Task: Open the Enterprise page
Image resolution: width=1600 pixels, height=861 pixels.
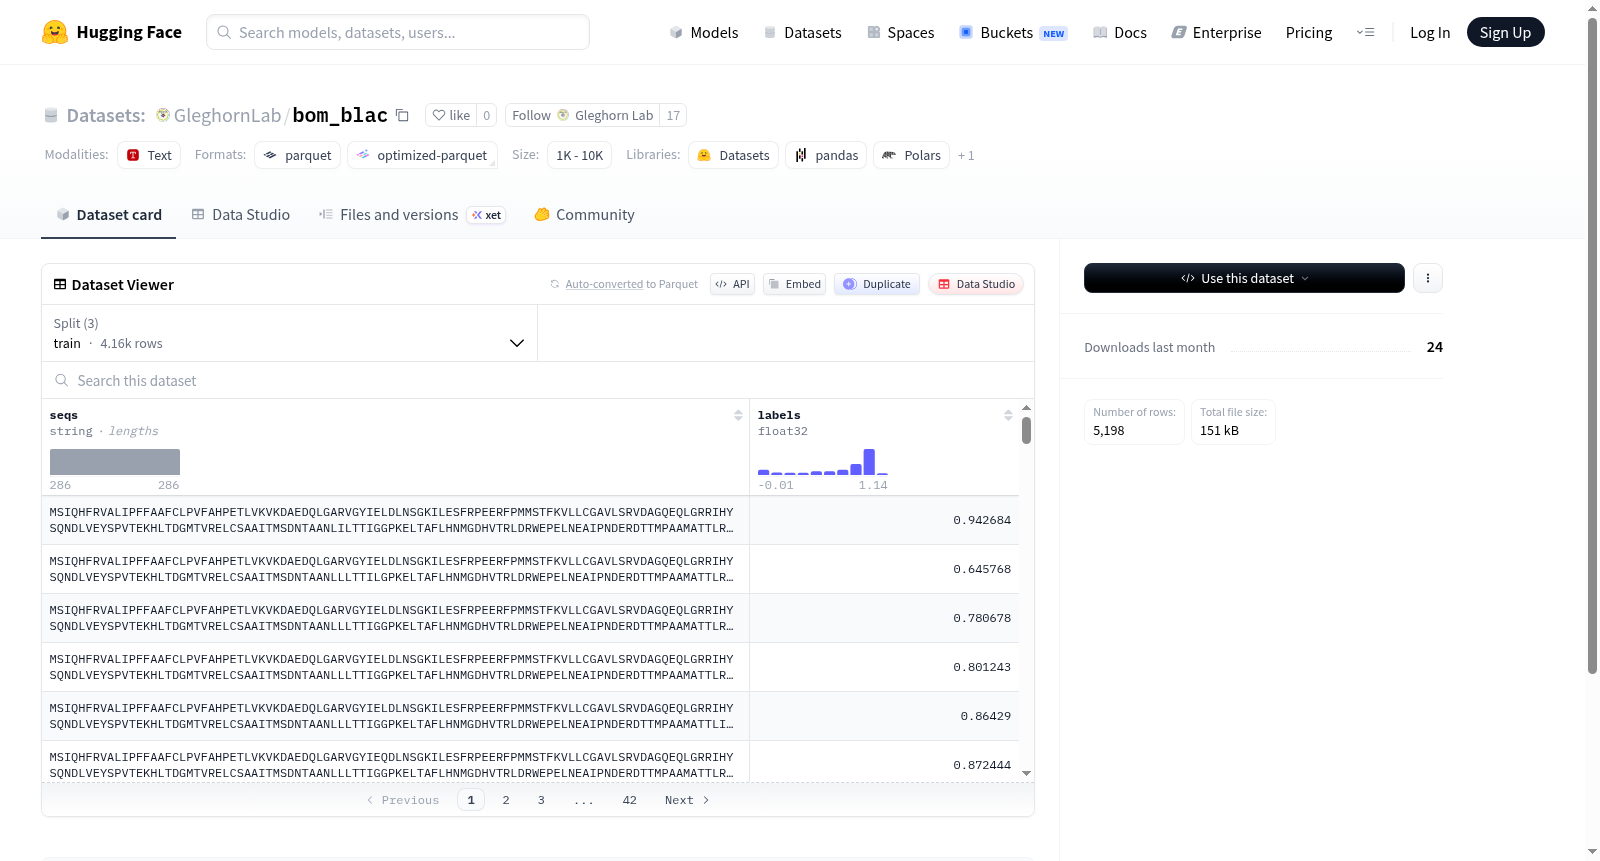Action: pos(1216,33)
